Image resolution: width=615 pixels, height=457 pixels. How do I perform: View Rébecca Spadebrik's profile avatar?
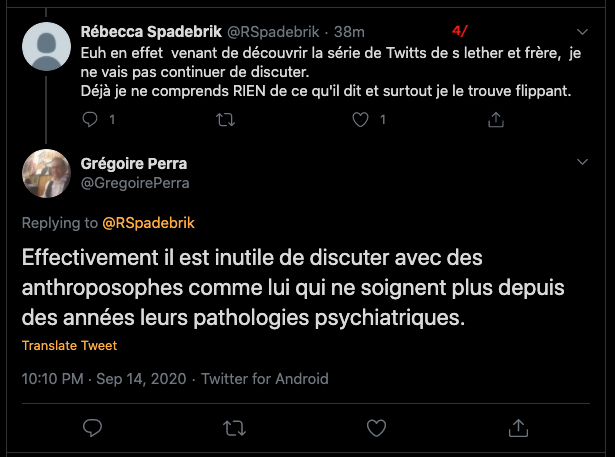point(46,43)
